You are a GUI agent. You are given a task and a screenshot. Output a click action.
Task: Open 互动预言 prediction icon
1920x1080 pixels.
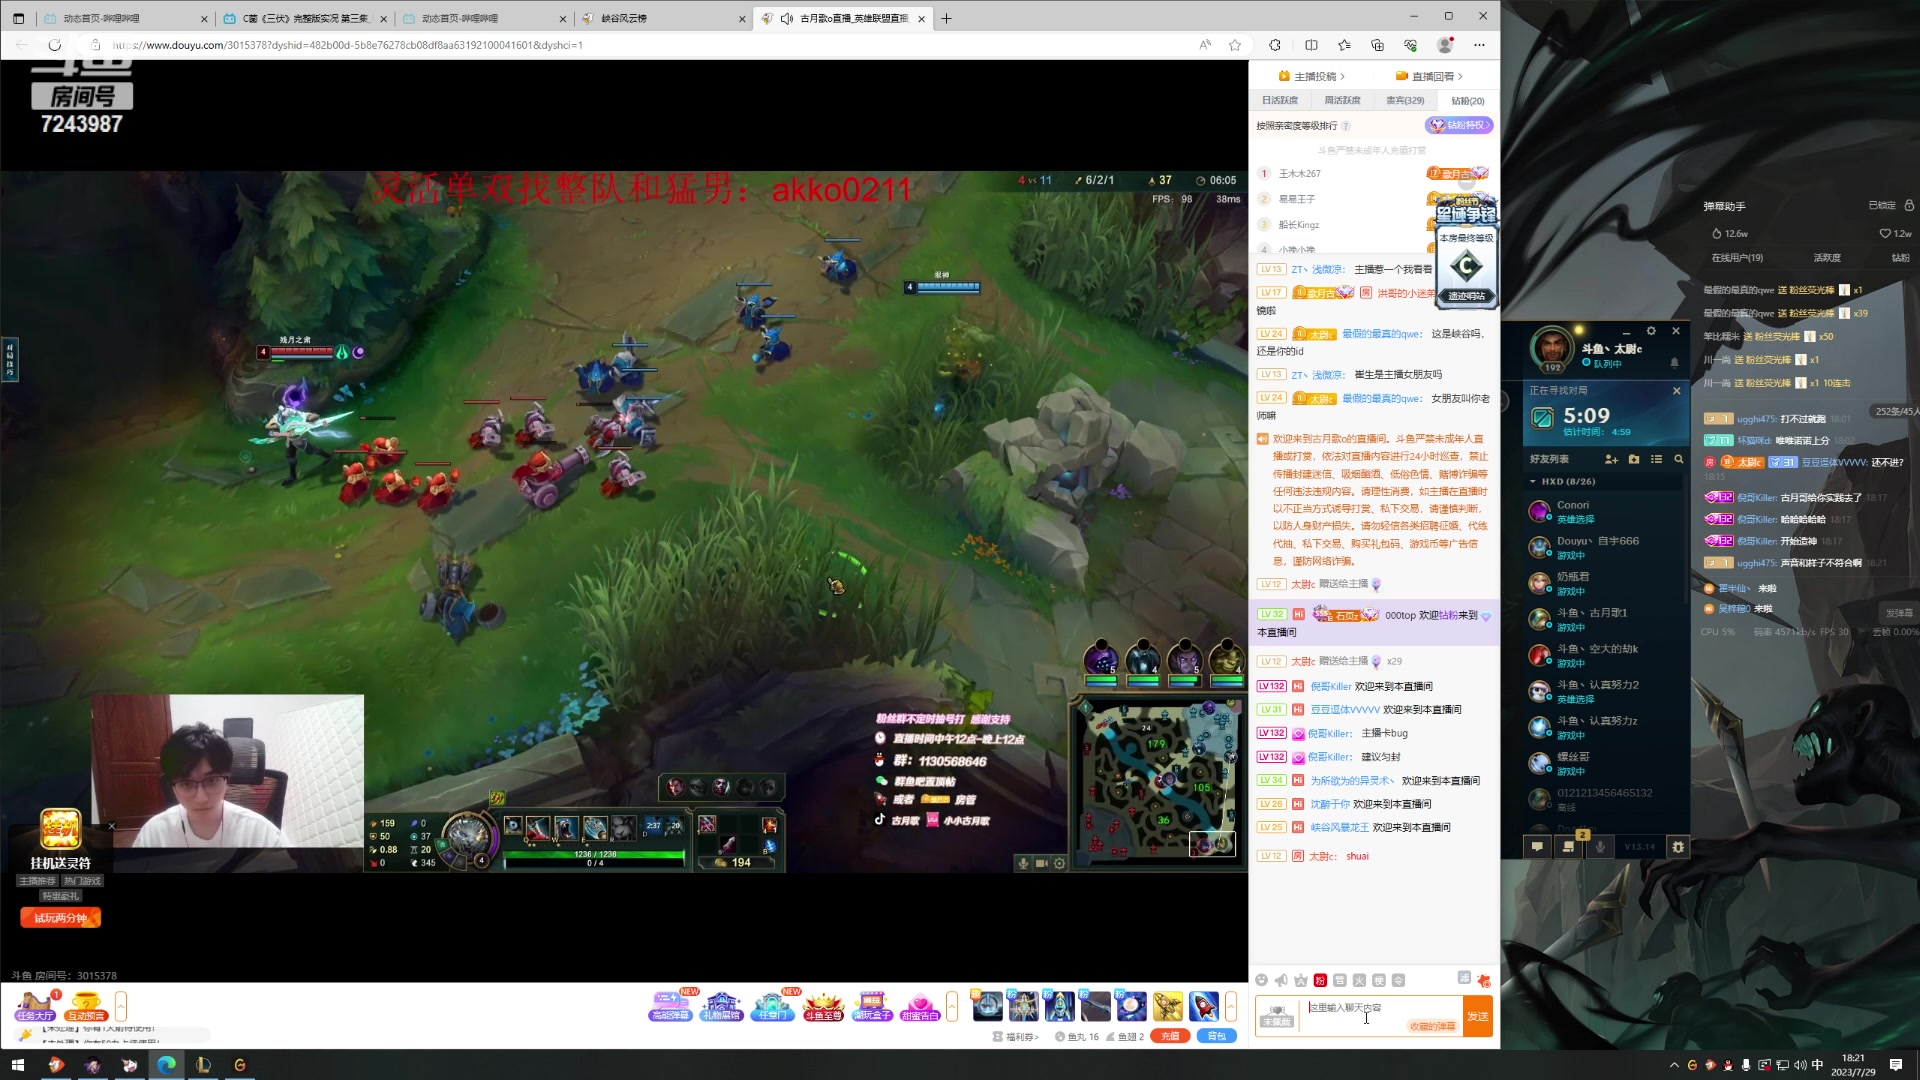86,1005
